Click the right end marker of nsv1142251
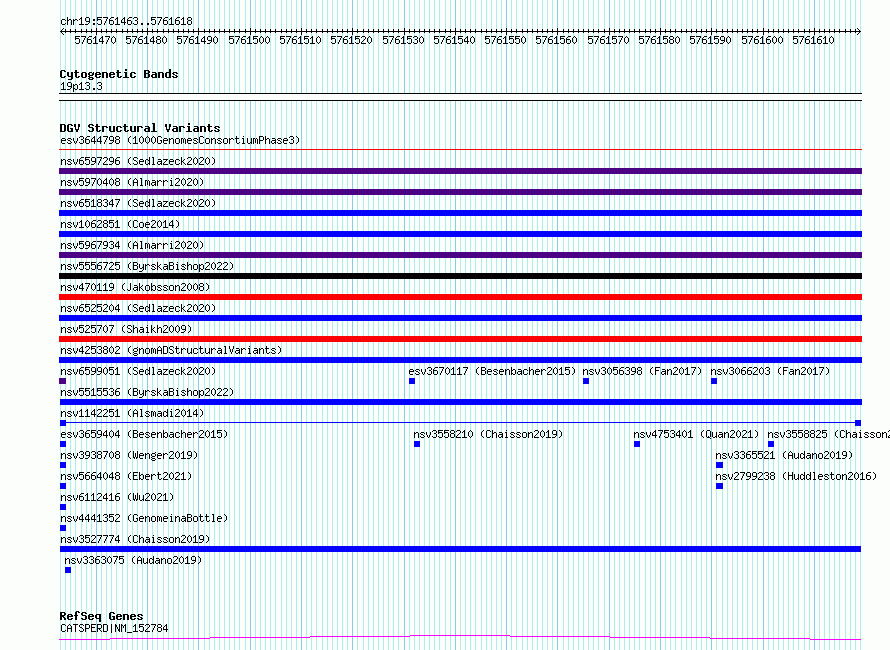Viewport: 890px width, 650px height. coord(858,423)
